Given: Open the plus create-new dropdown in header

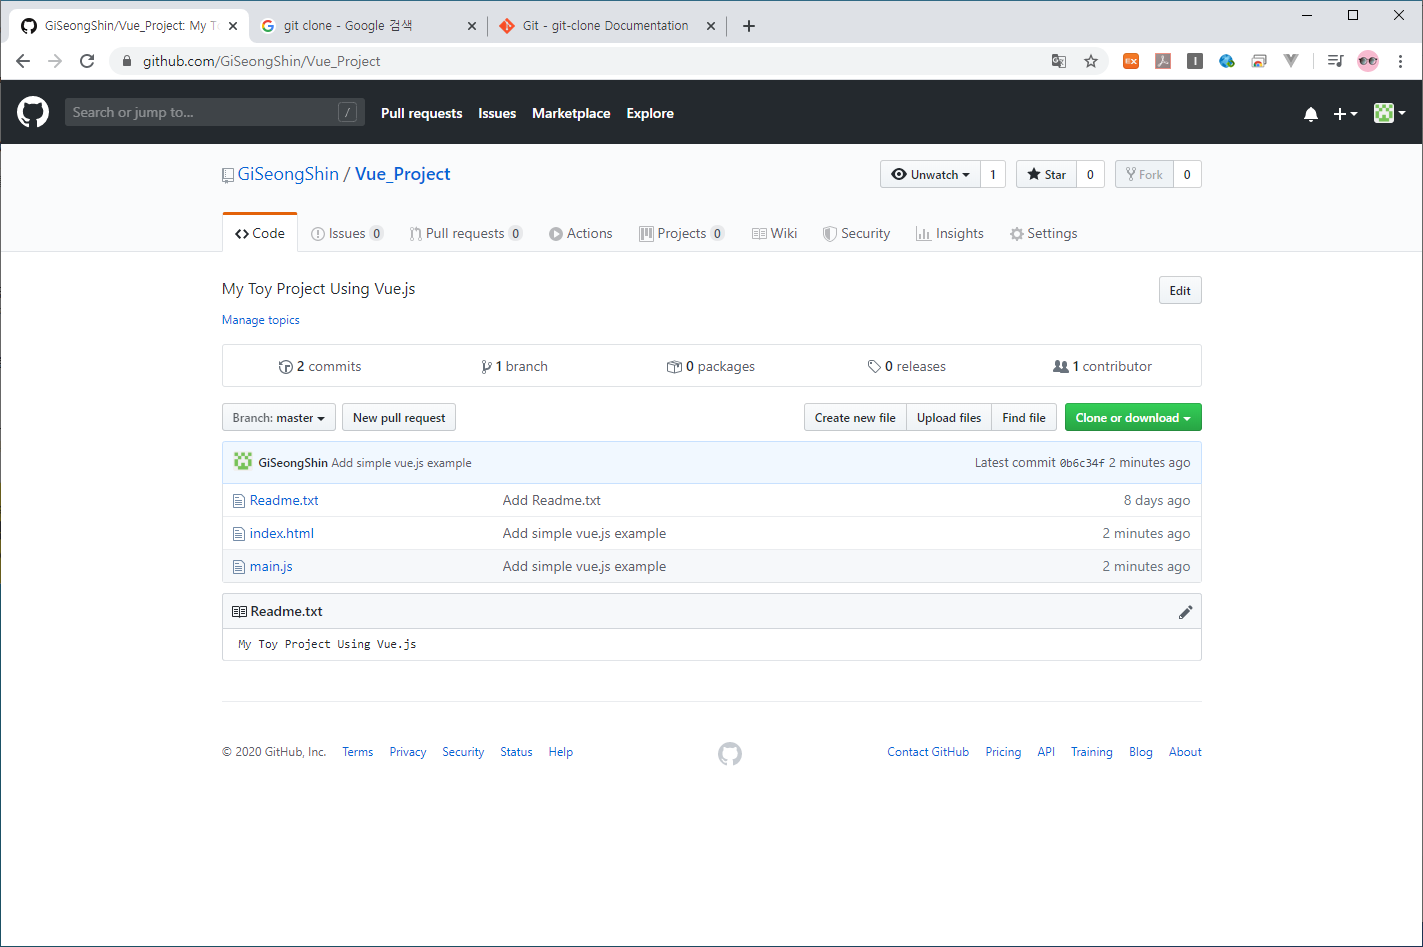Looking at the screenshot, I should click(x=1345, y=114).
